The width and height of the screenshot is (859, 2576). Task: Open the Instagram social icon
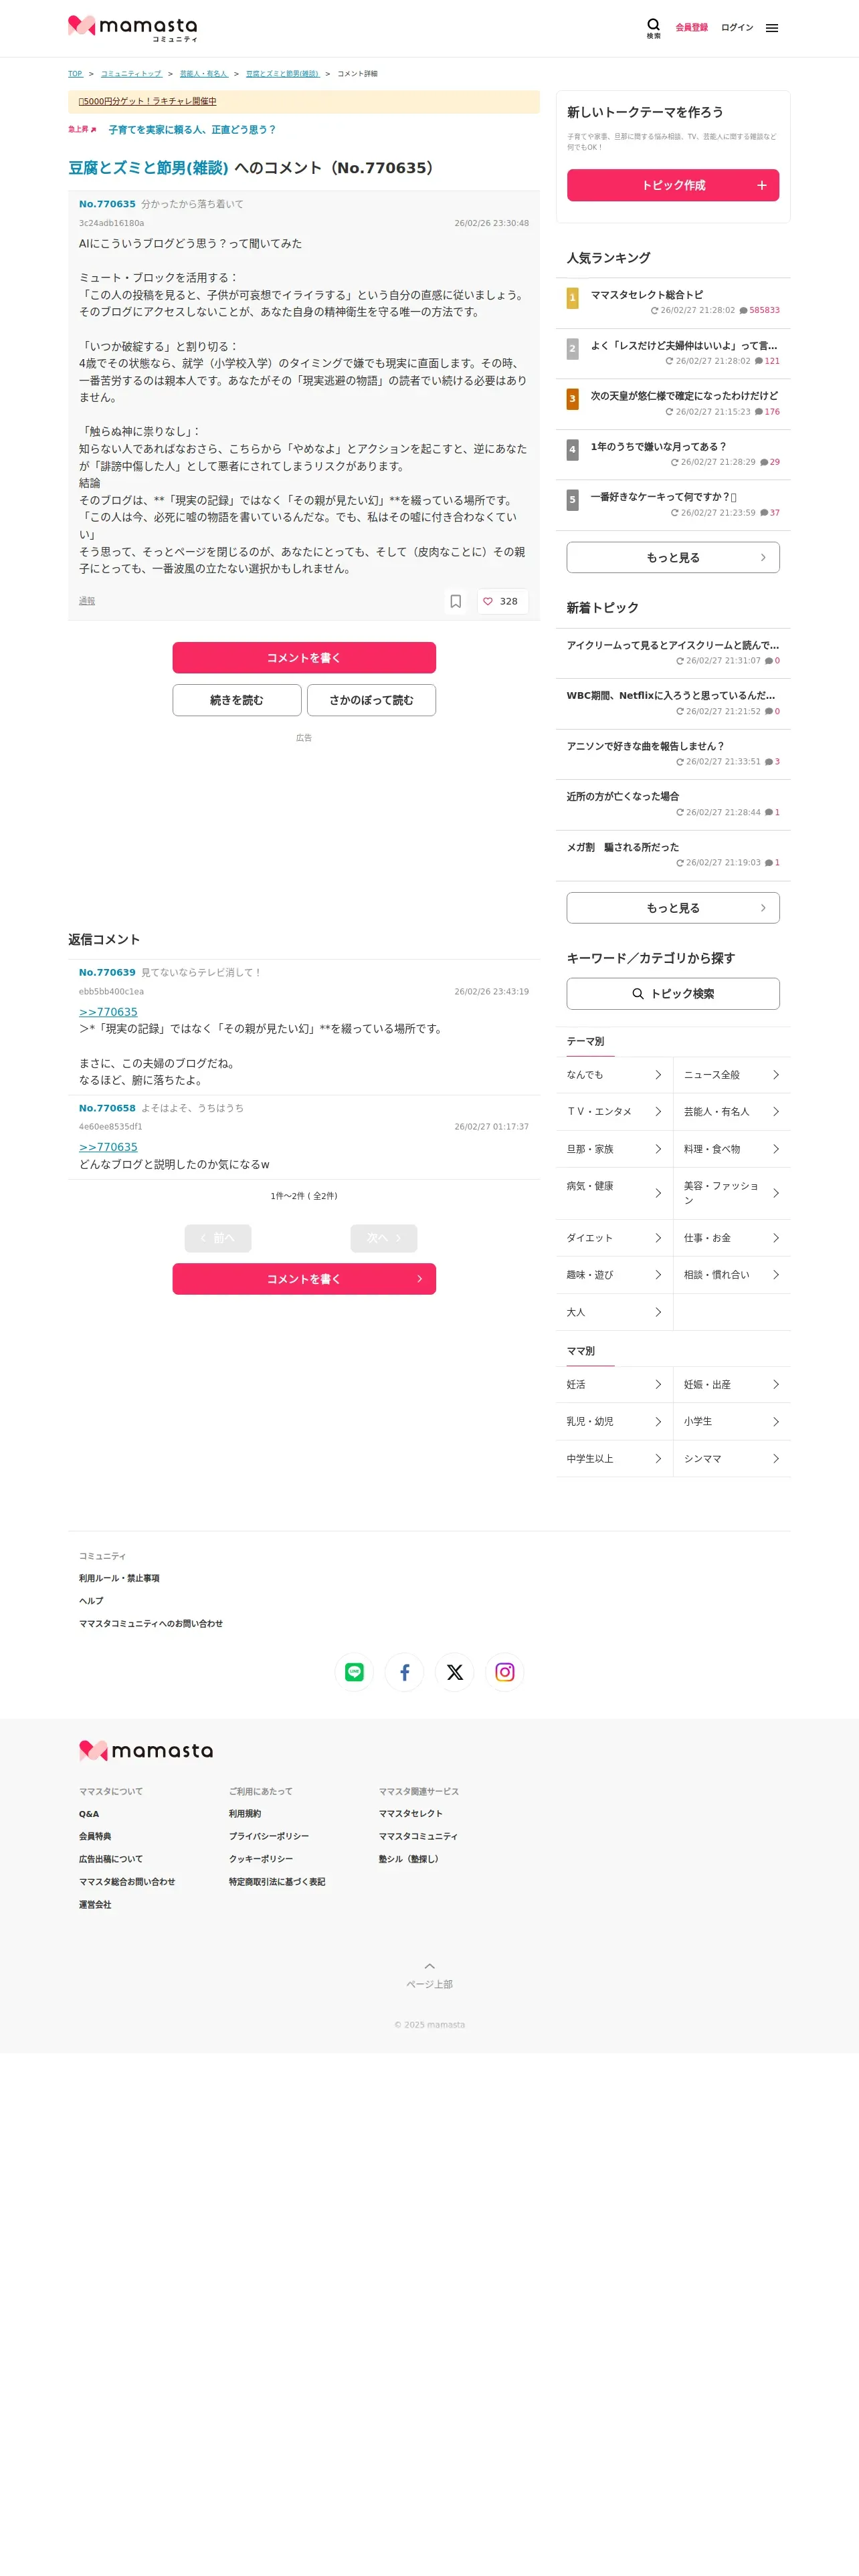505,1672
